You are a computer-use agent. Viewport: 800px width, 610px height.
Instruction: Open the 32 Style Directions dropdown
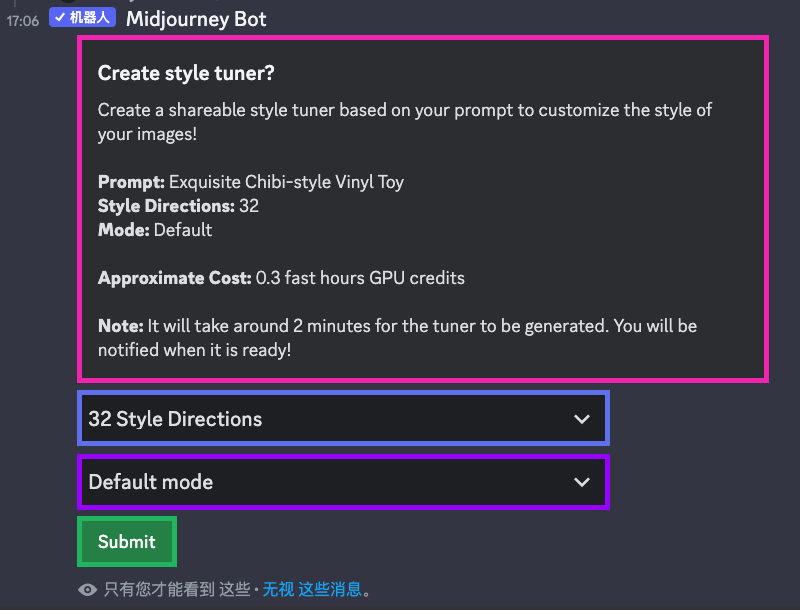tap(343, 419)
